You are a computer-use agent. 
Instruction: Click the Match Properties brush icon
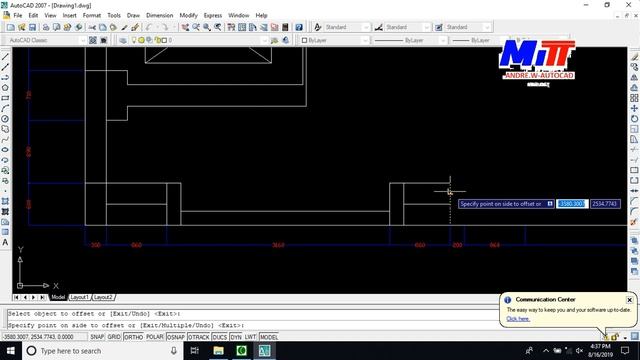[x=124, y=27]
